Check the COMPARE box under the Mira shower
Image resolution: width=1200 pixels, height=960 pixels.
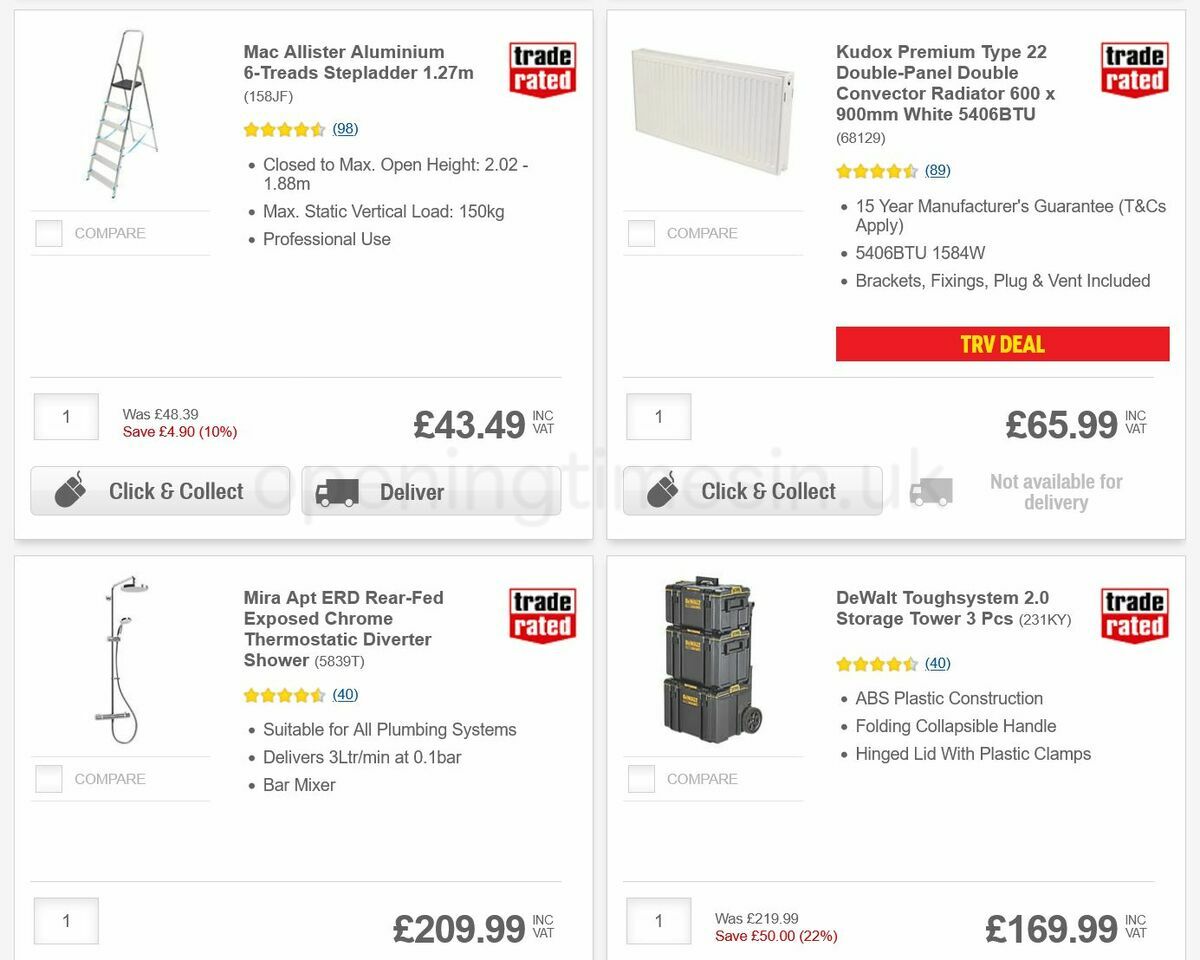[x=48, y=778]
